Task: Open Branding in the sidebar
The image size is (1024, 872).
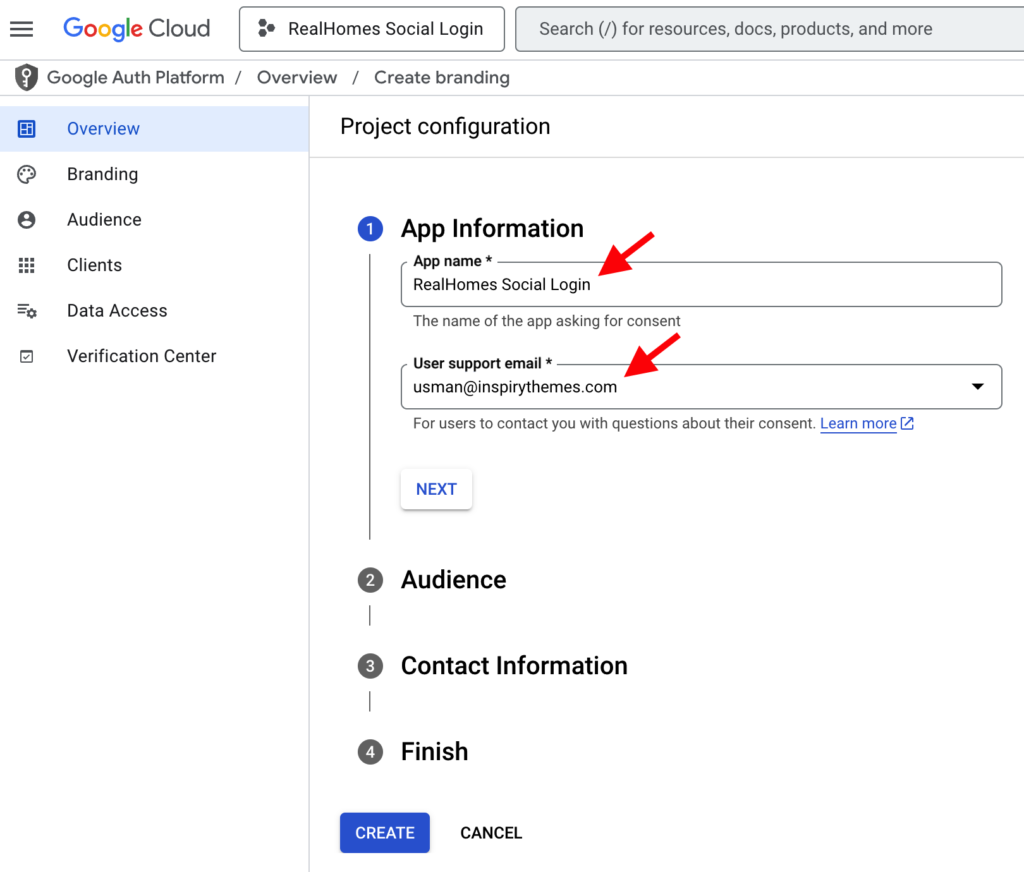Action: pos(154,174)
